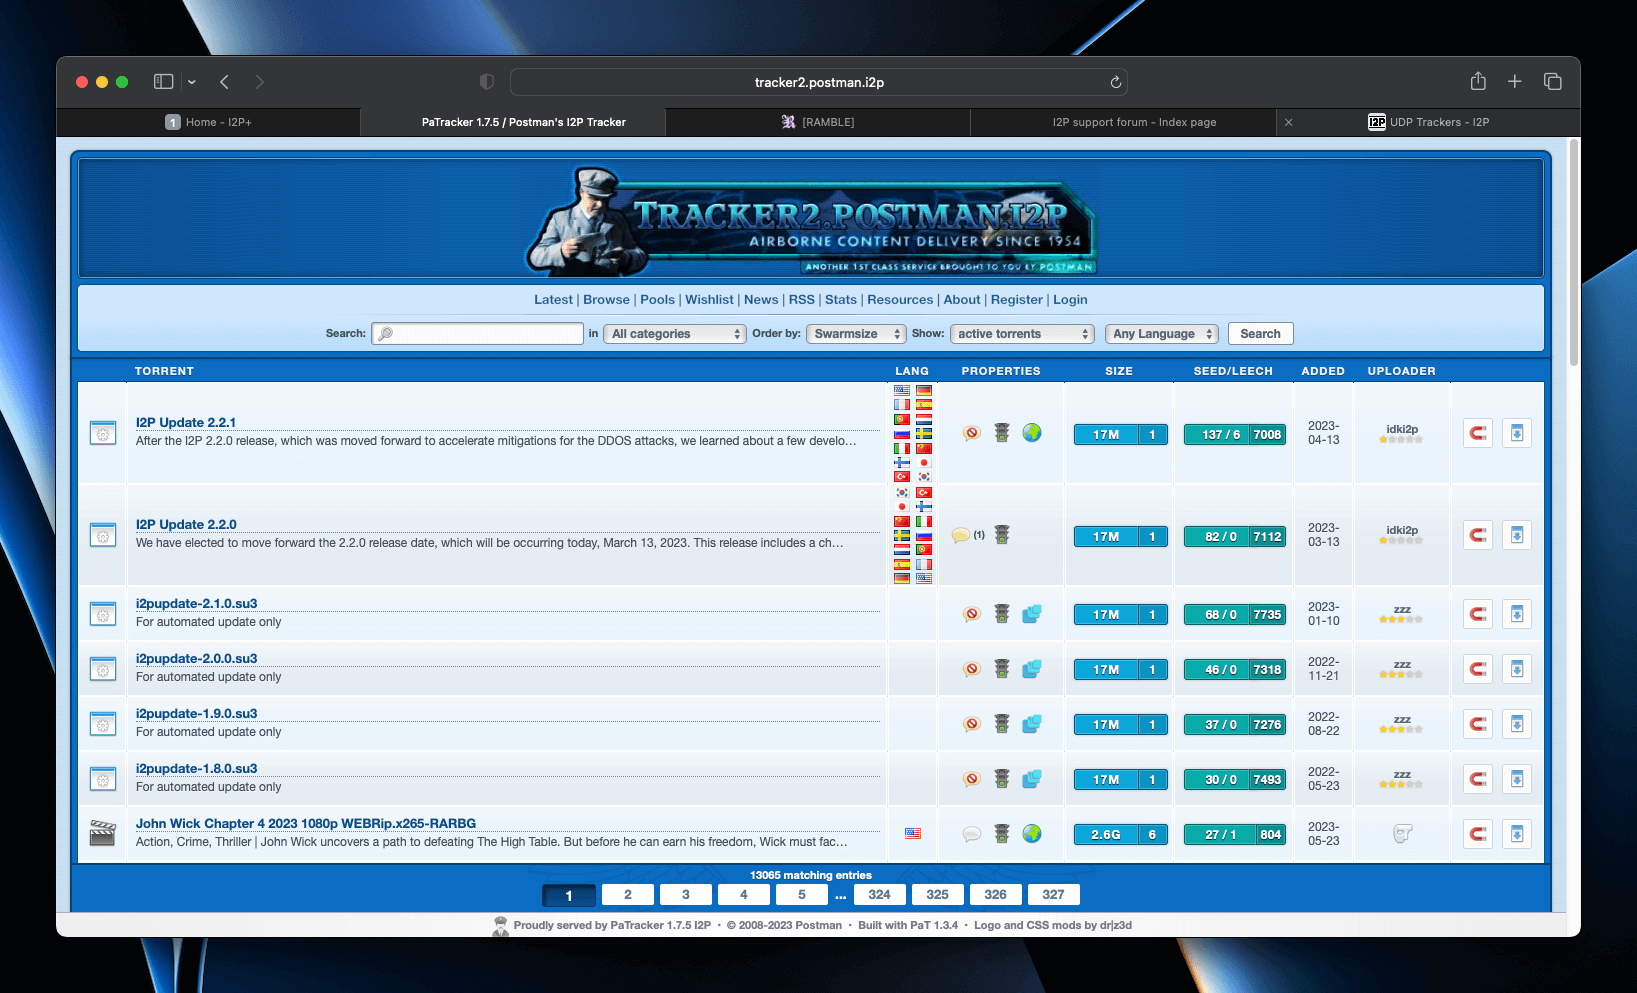Click the magnet icon for i2pupdate-1.9.0.su3
1637x993 pixels.
1477,724
